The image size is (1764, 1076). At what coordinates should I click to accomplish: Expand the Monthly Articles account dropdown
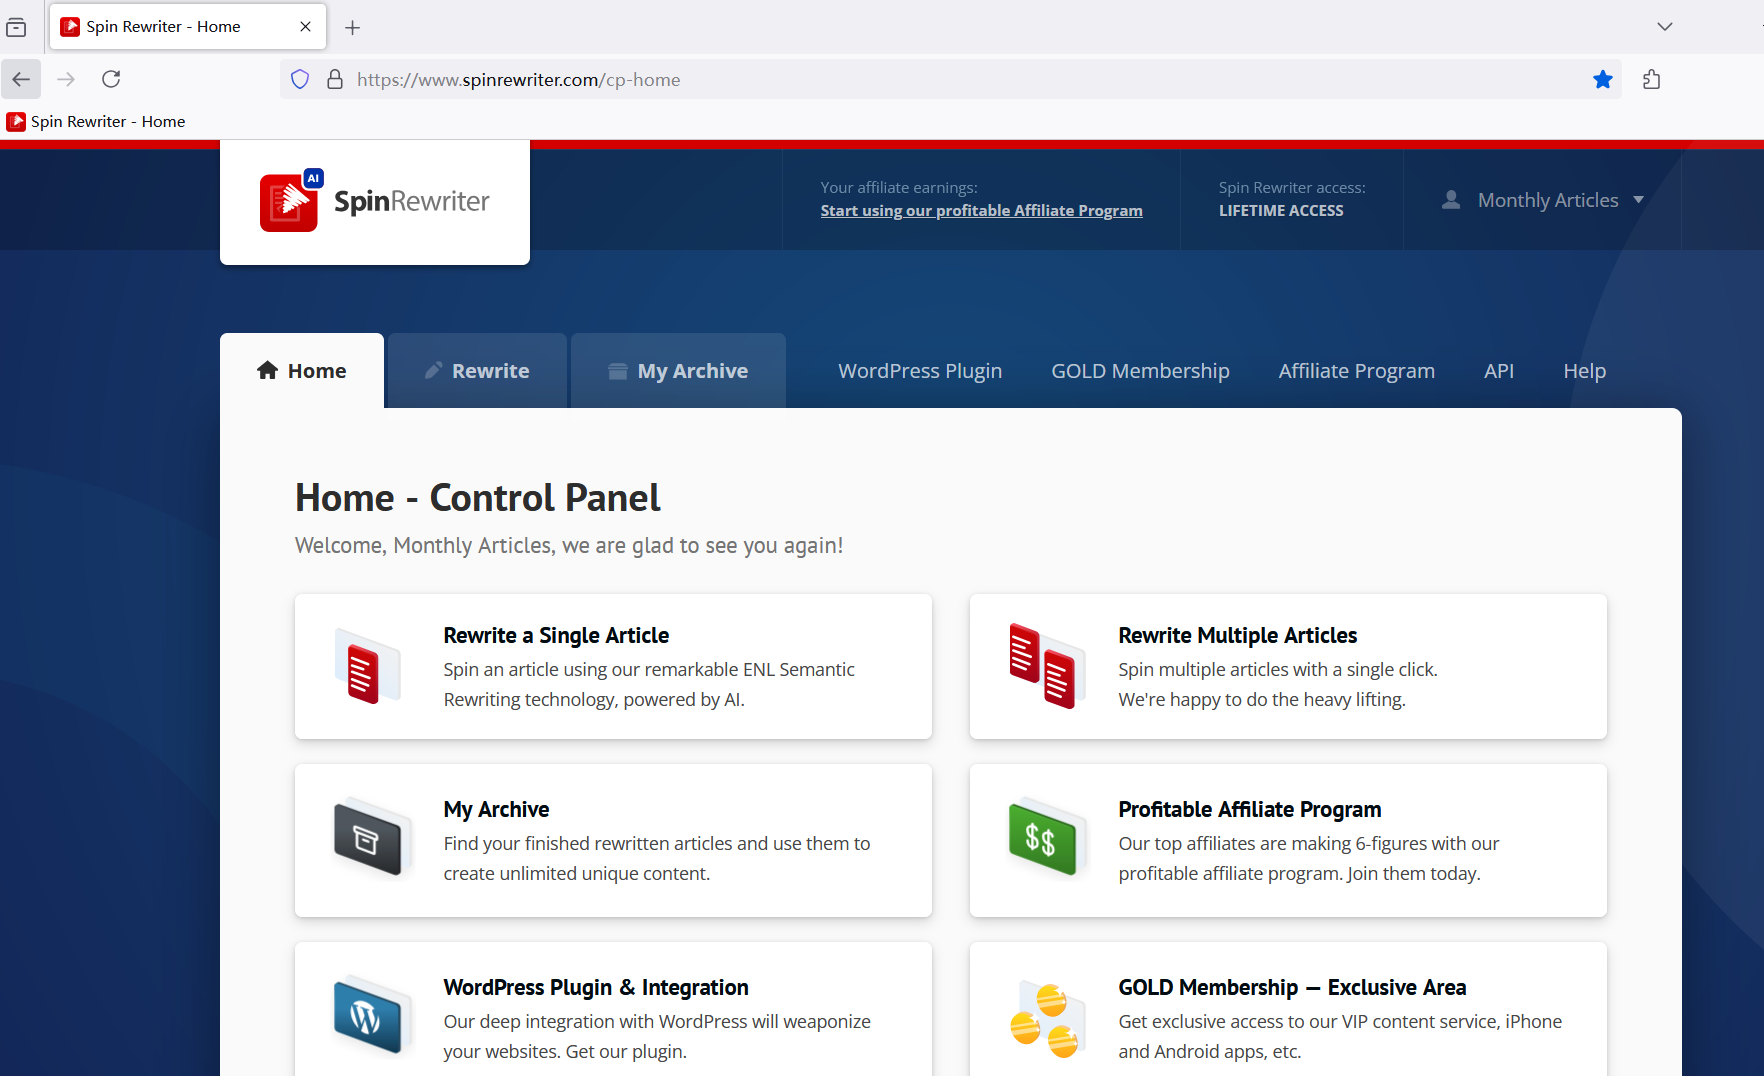pyautogui.click(x=1543, y=200)
